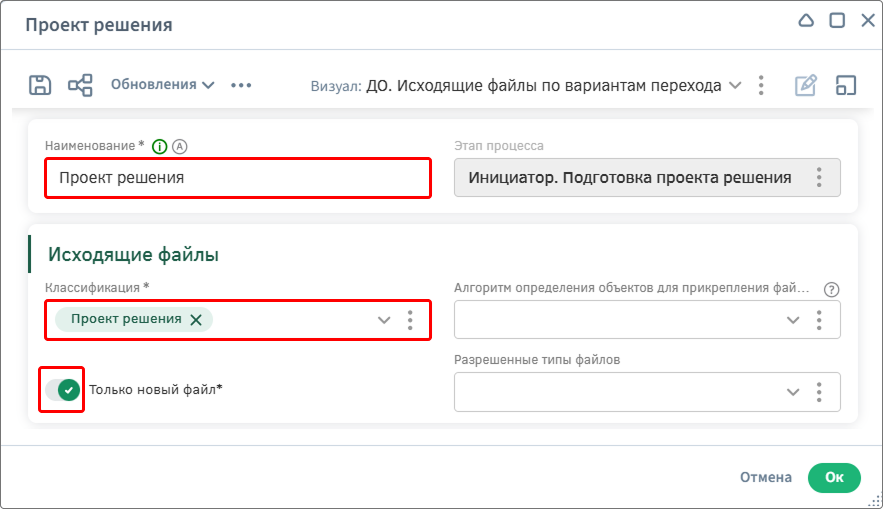Click the A icon beside Наименование label
This screenshot has width=883, height=509.
pos(180,146)
